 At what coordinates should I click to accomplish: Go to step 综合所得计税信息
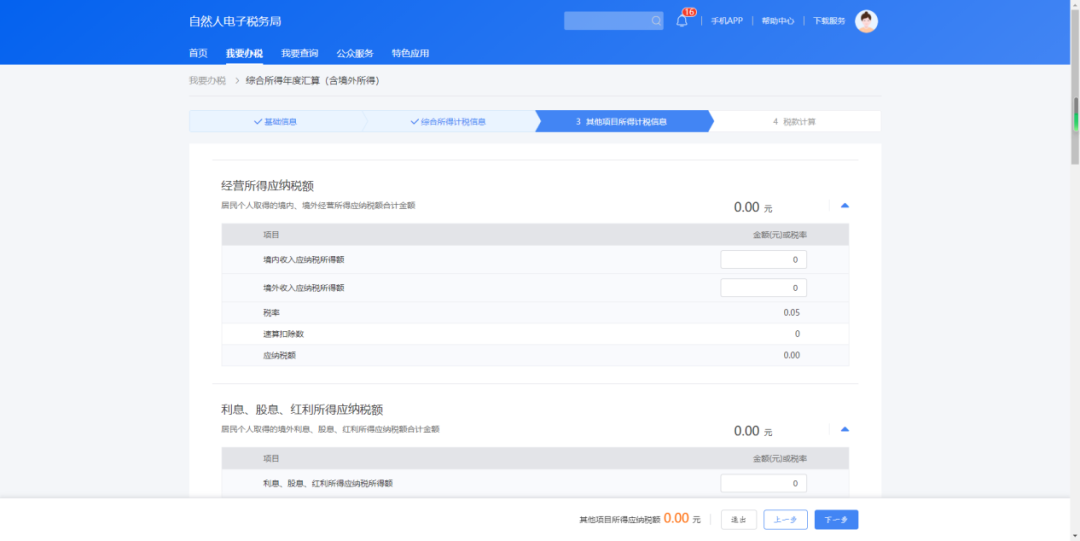(448, 121)
